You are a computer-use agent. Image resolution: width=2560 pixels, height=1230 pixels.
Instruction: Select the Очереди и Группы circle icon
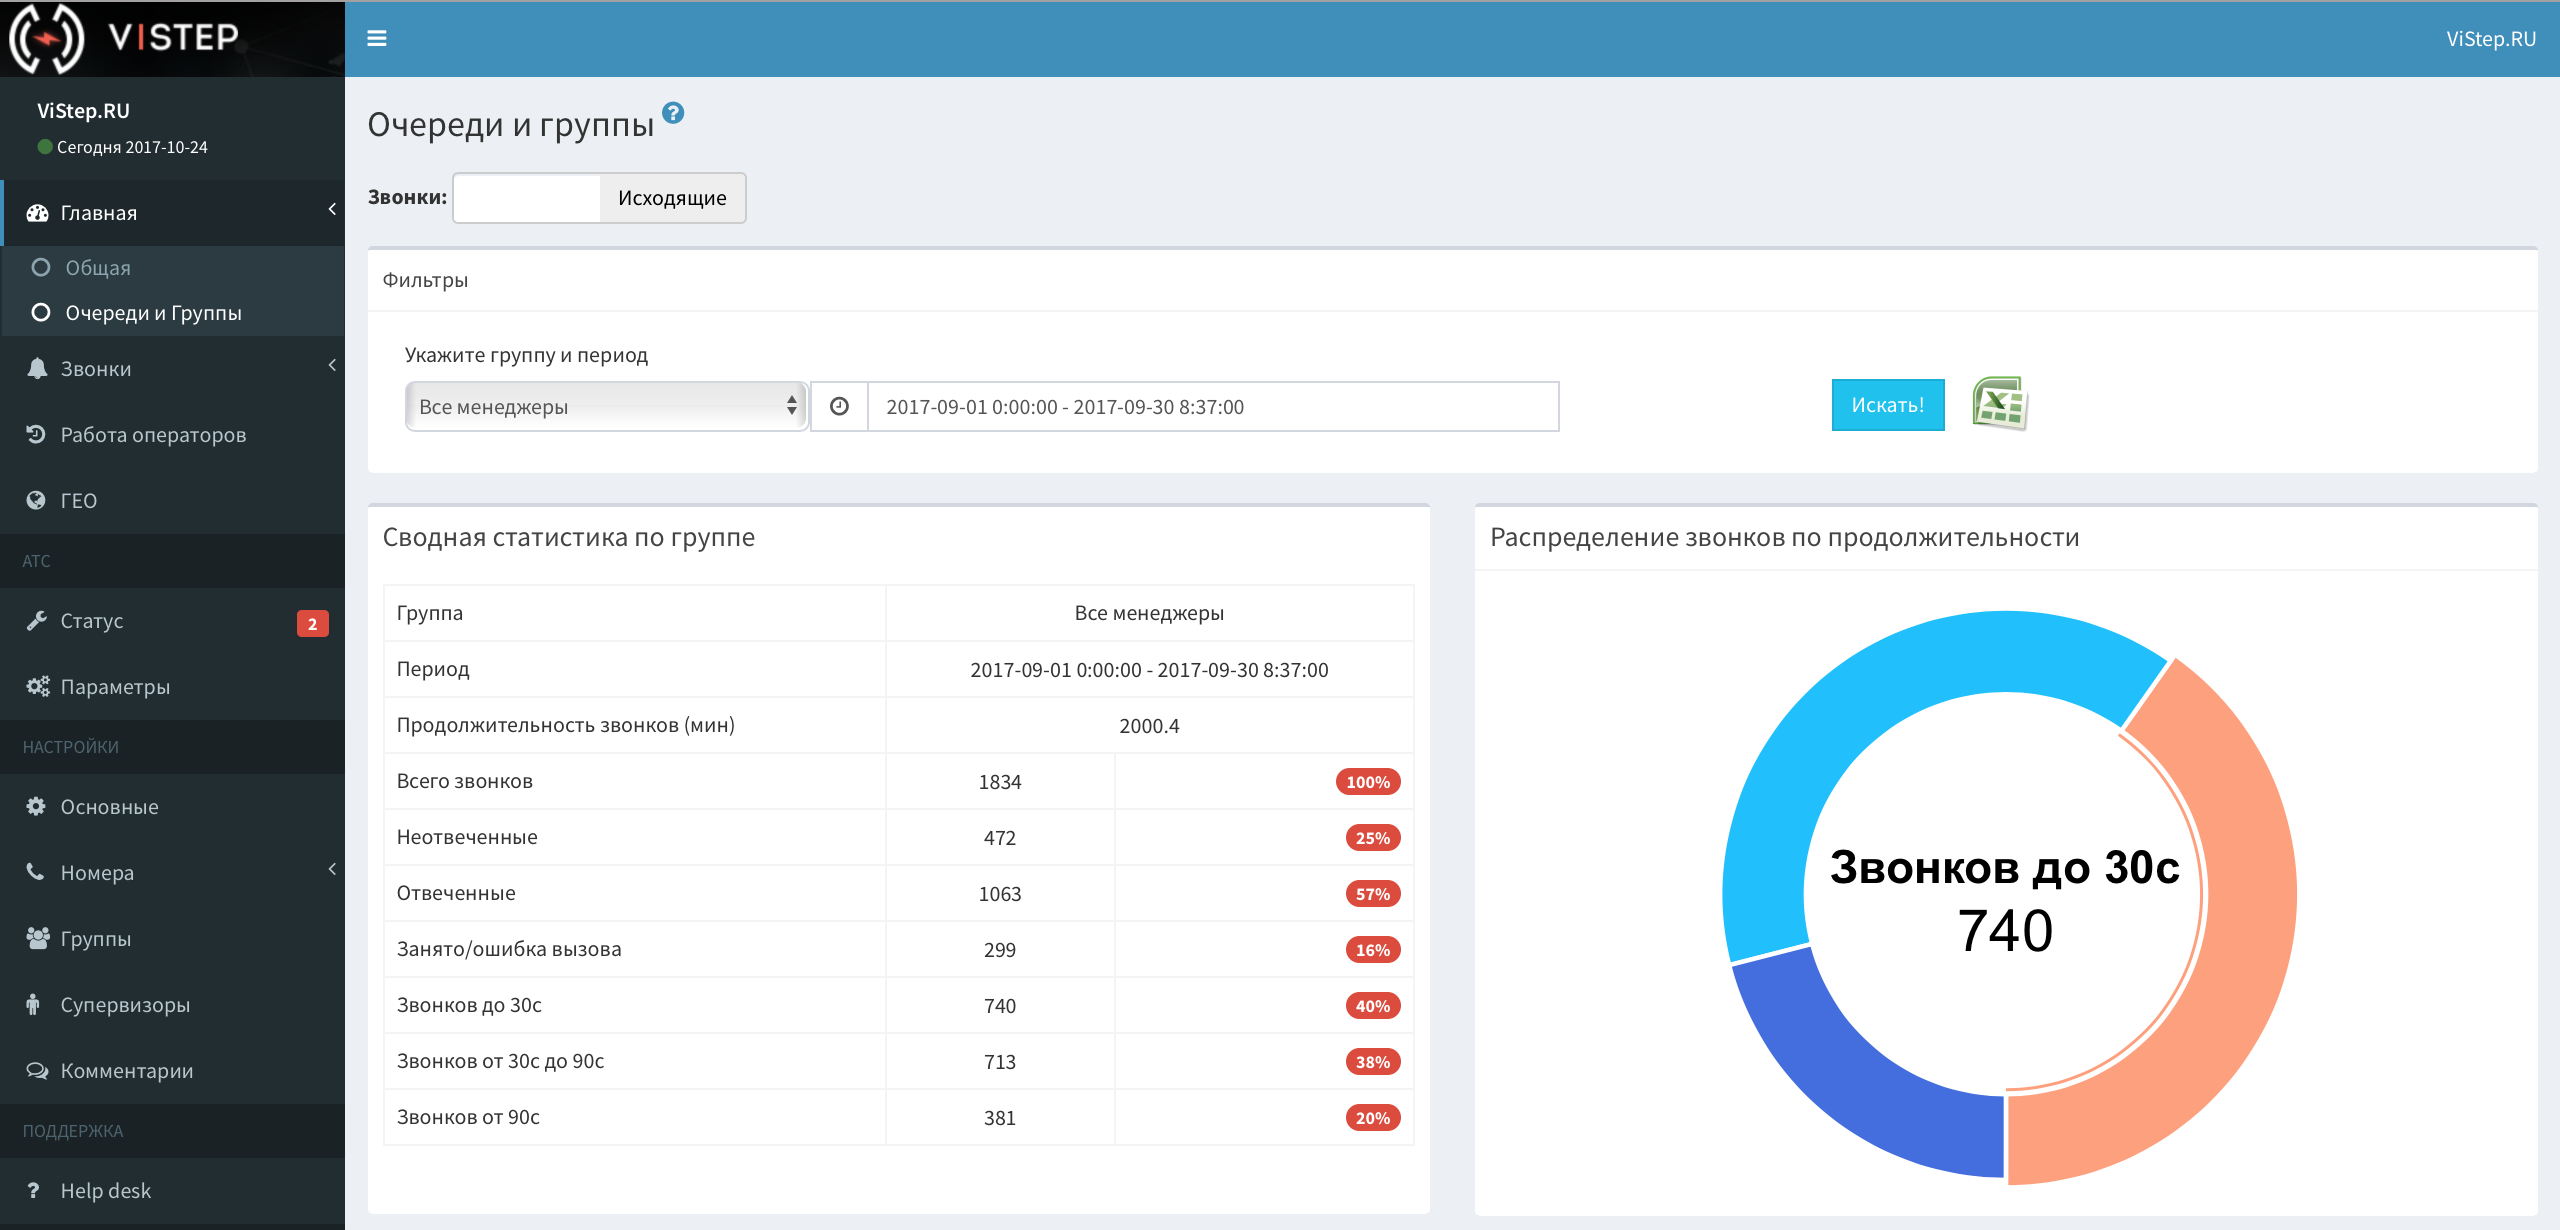click(41, 312)
